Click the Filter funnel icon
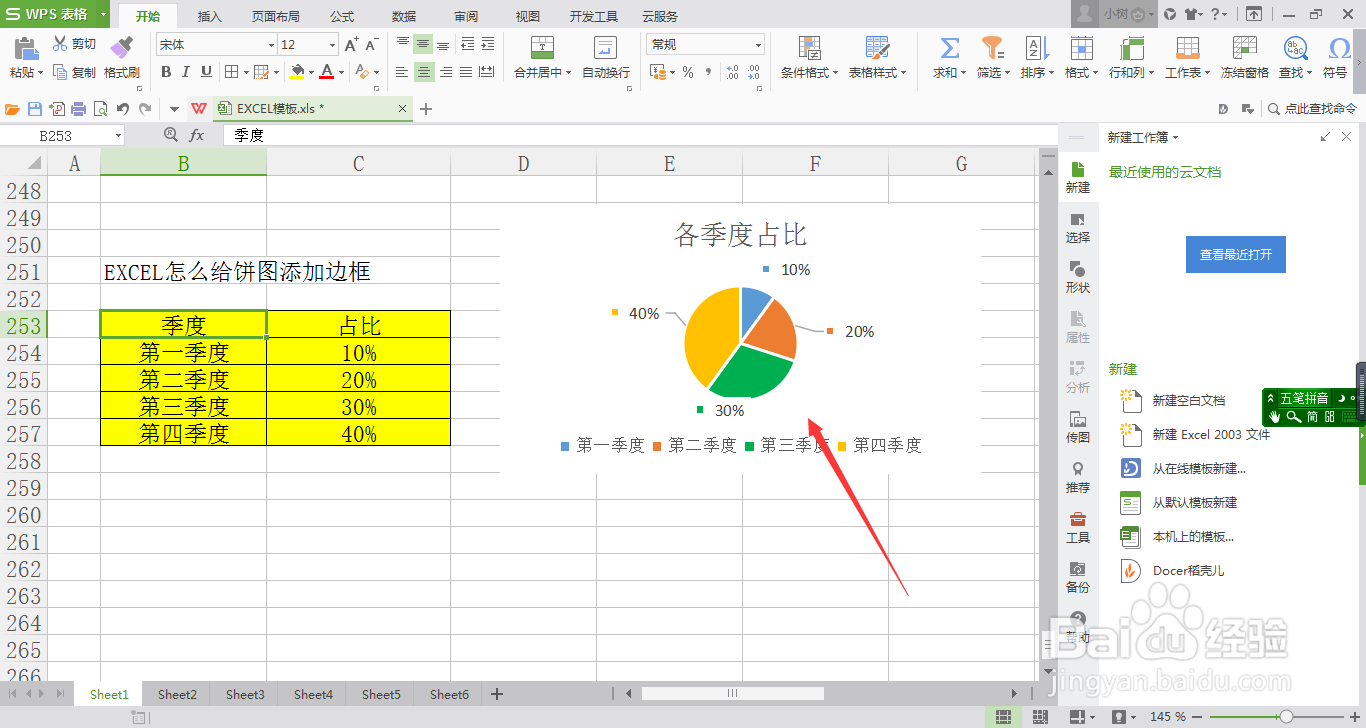This screenshot has width=1366, height=728. [x=992, y=48]
